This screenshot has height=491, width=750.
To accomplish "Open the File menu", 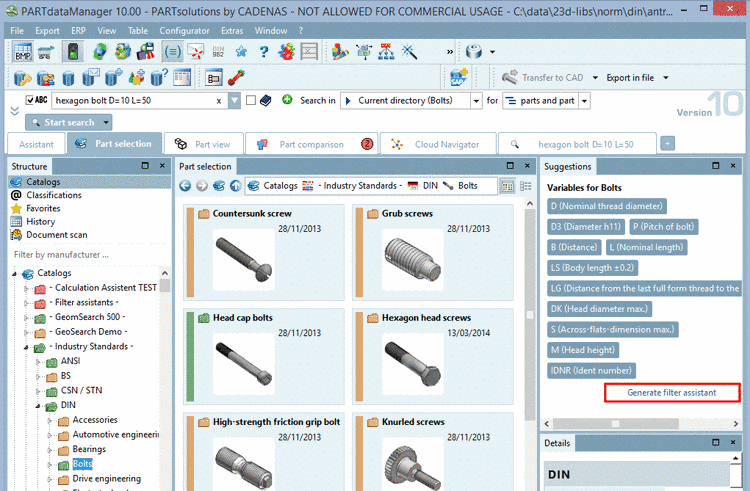I will click(17, 31).
